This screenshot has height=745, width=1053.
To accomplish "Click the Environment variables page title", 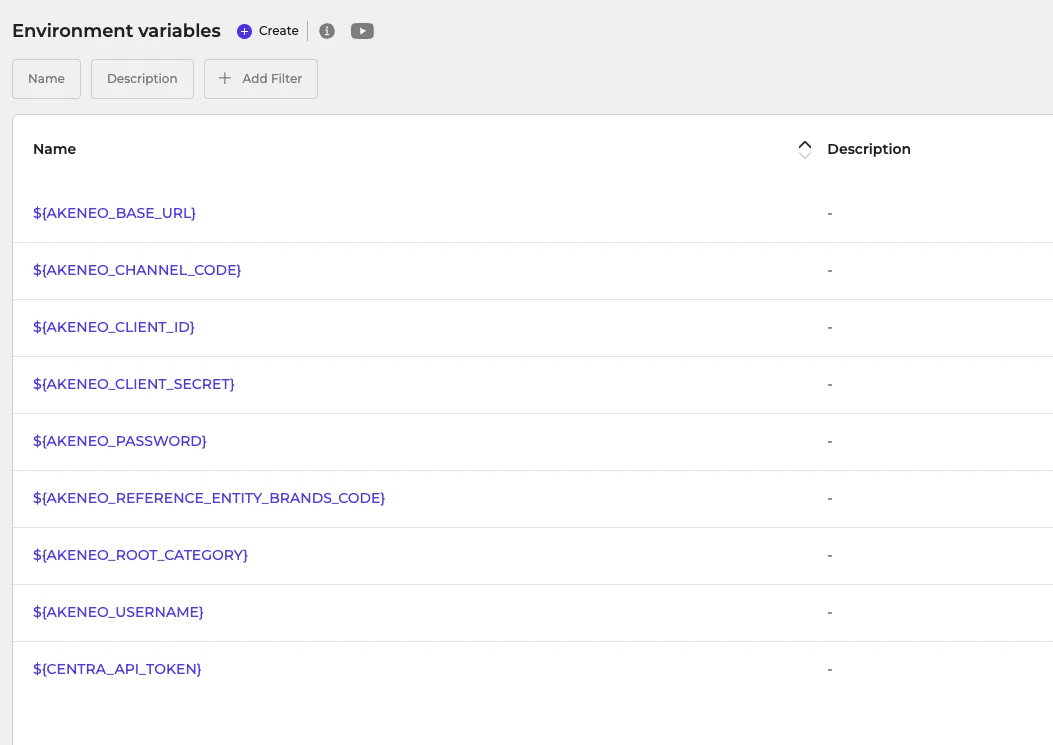I will [116, 31].
